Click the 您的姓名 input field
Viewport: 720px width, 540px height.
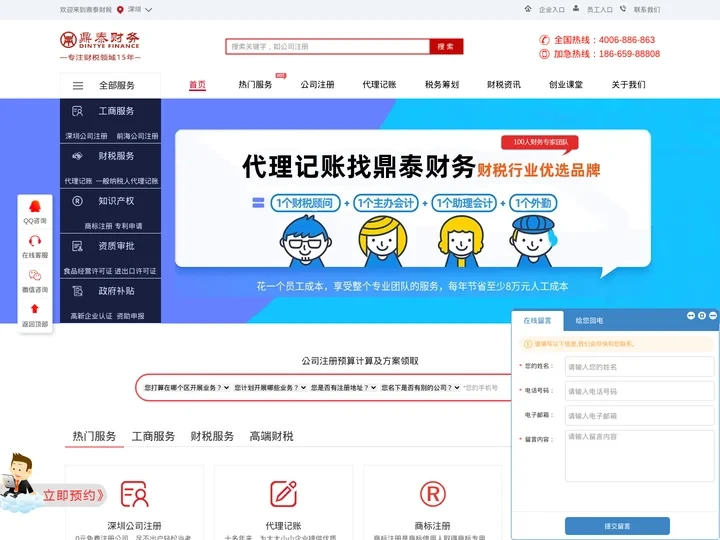[x=639, y=367]
